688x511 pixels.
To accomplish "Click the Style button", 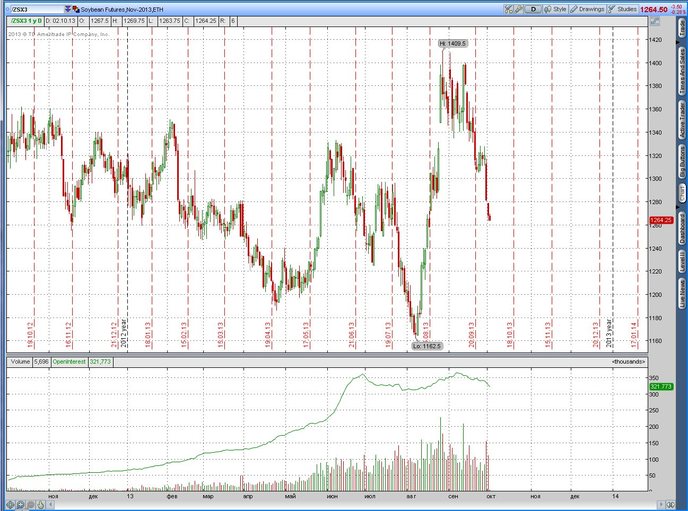I will (x=556, y=8).
